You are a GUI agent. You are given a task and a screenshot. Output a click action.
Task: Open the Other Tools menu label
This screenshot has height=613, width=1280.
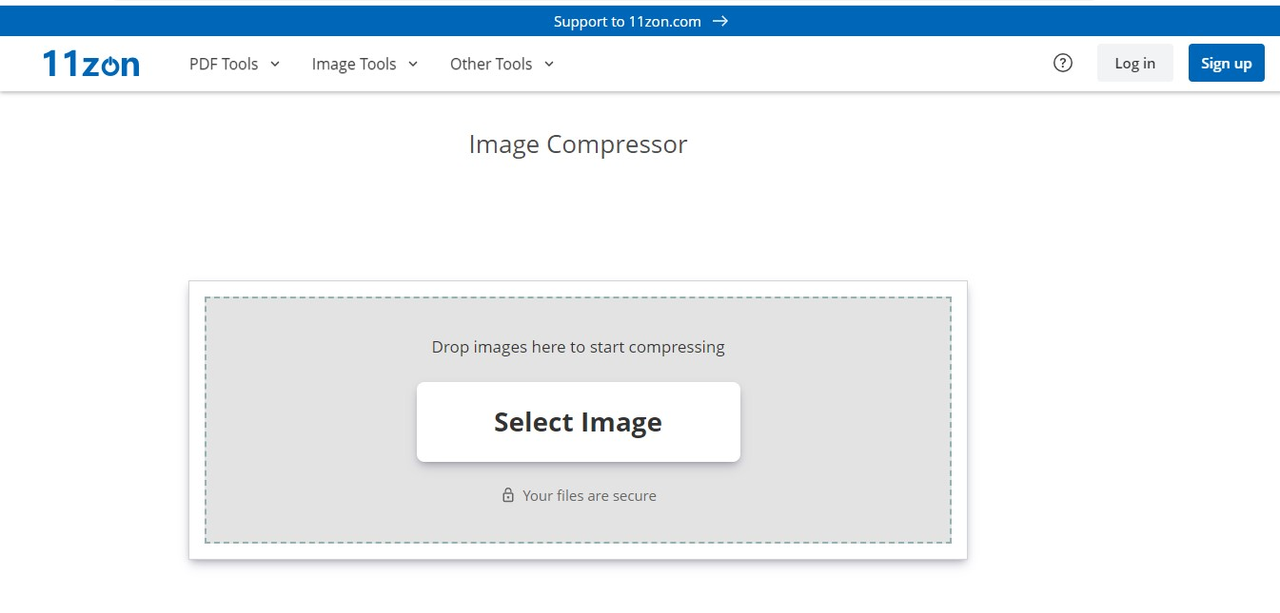tap(491, 64)
